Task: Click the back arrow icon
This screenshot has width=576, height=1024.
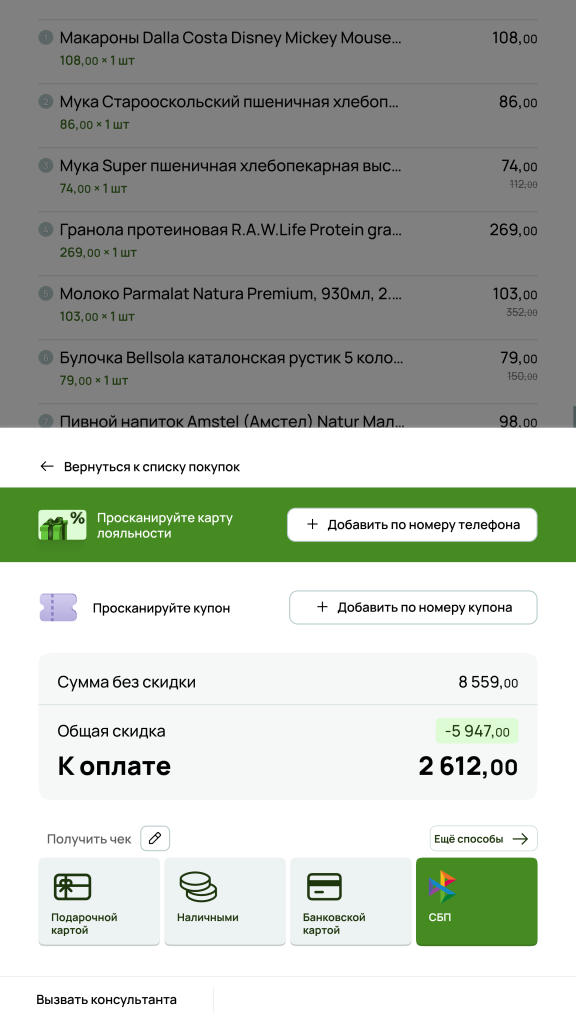Action: pos(46,466)
